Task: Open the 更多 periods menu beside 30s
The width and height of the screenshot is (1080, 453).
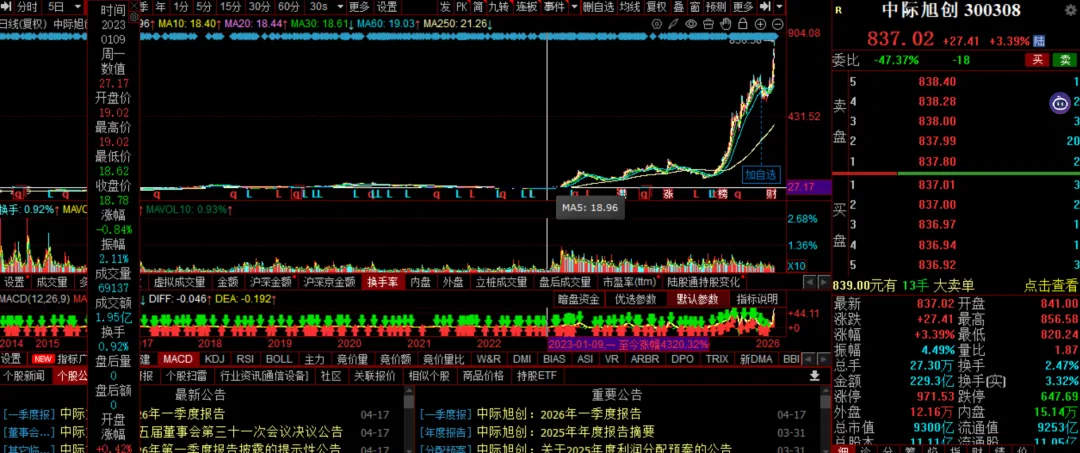Action: tap(359, 7)
